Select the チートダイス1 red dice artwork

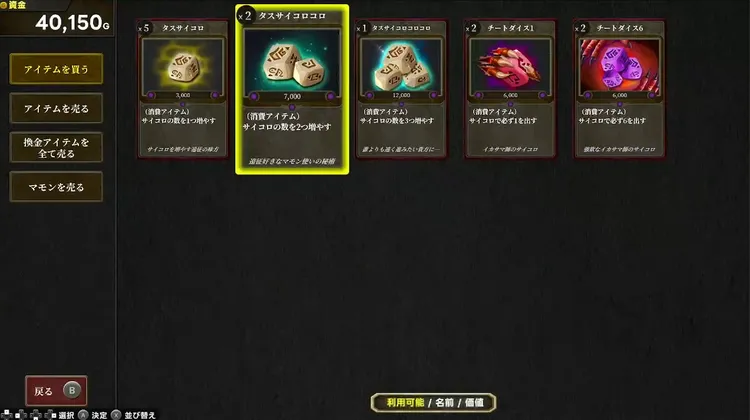point(510,65)
